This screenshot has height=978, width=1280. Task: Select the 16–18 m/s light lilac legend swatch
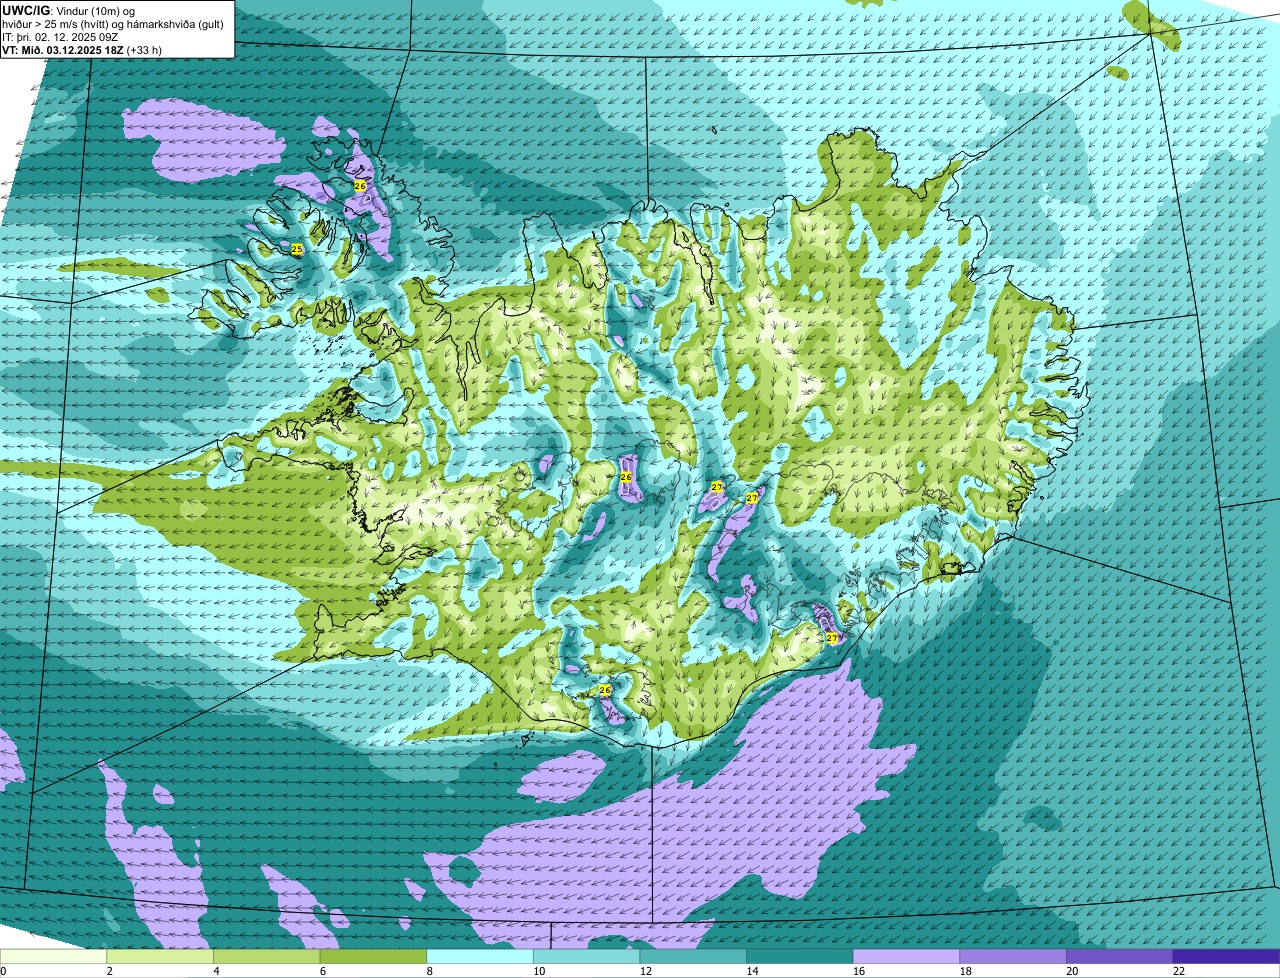907,956
